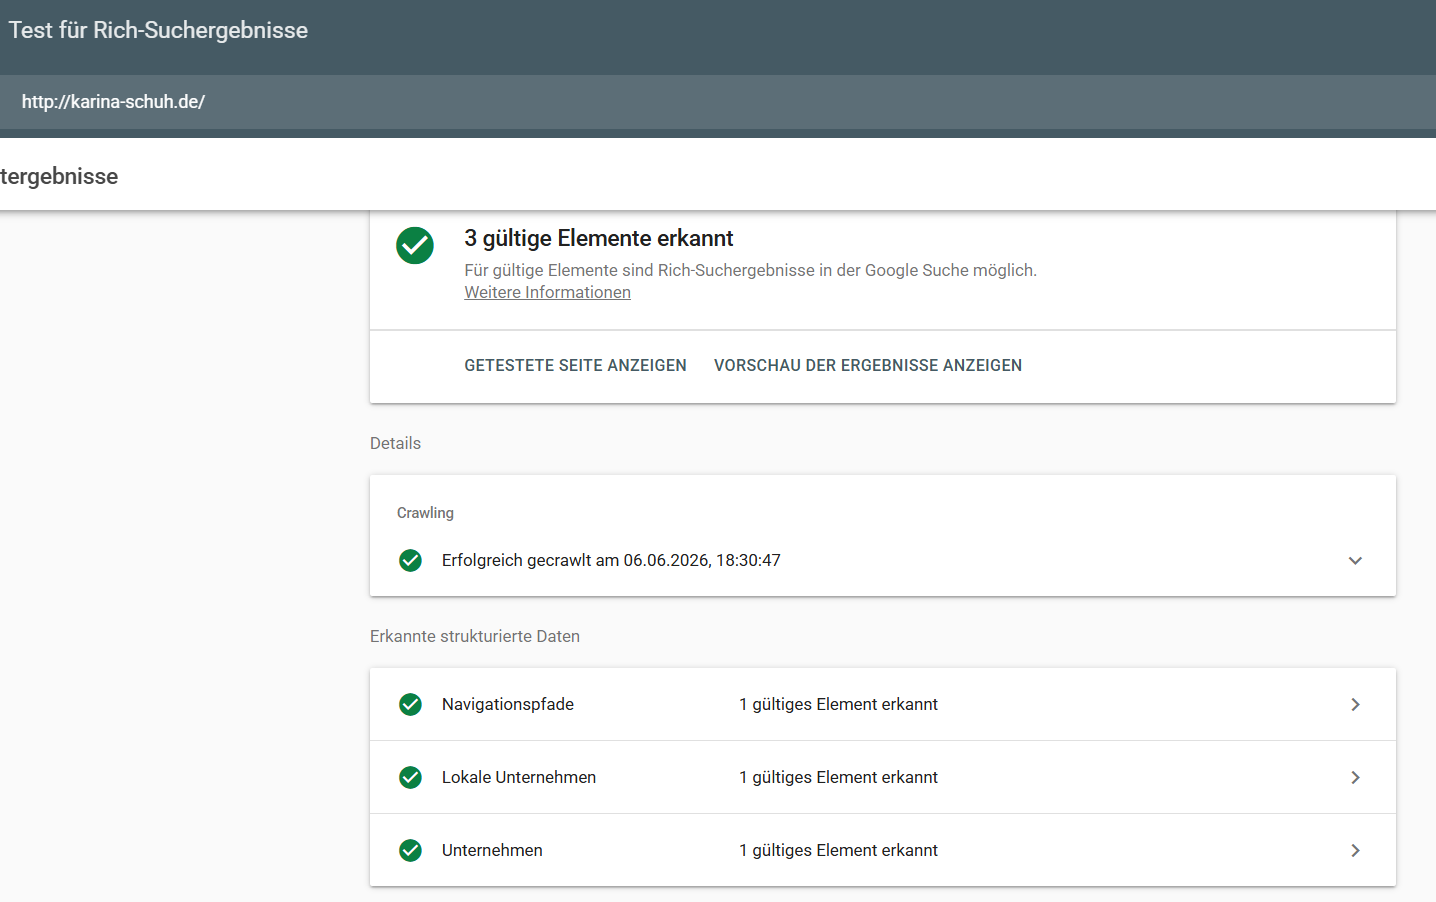Select the Navigationspfade row label
This screenshot has width=1436, height=902.
coord(508,704)
